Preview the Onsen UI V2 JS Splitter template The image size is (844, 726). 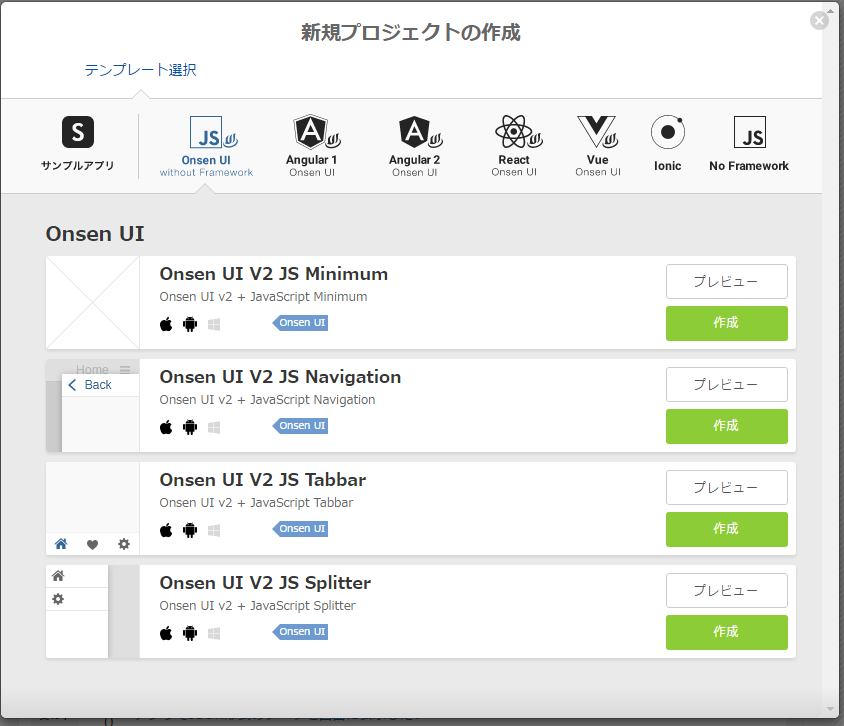click(x=727, y=590)
